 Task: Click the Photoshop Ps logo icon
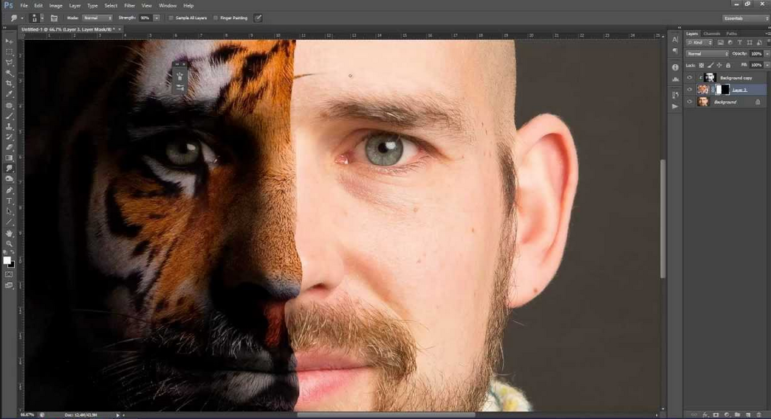[8, 5]
